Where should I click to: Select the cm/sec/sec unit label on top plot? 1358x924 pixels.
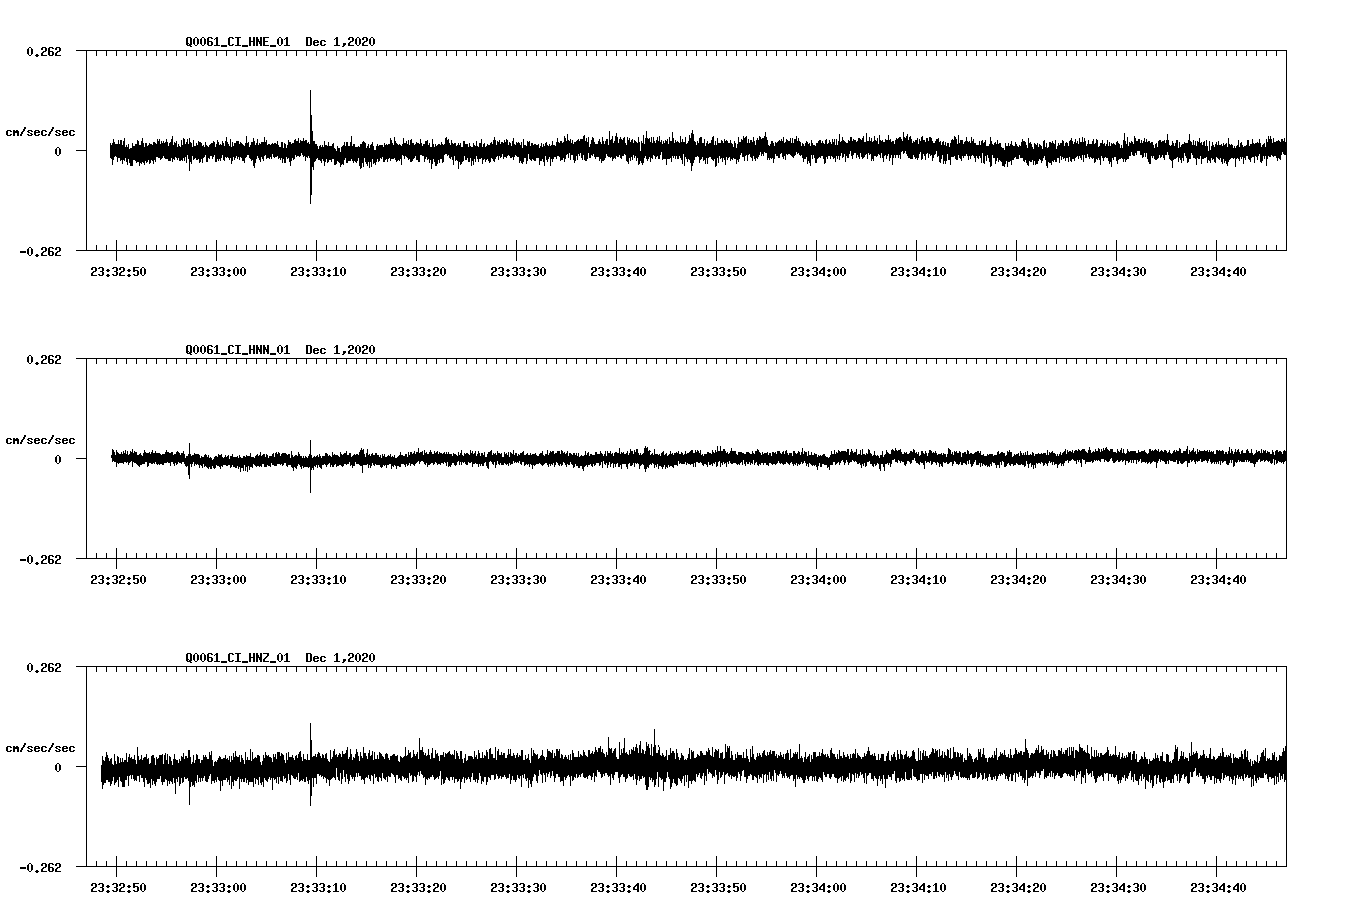(41, 130)
